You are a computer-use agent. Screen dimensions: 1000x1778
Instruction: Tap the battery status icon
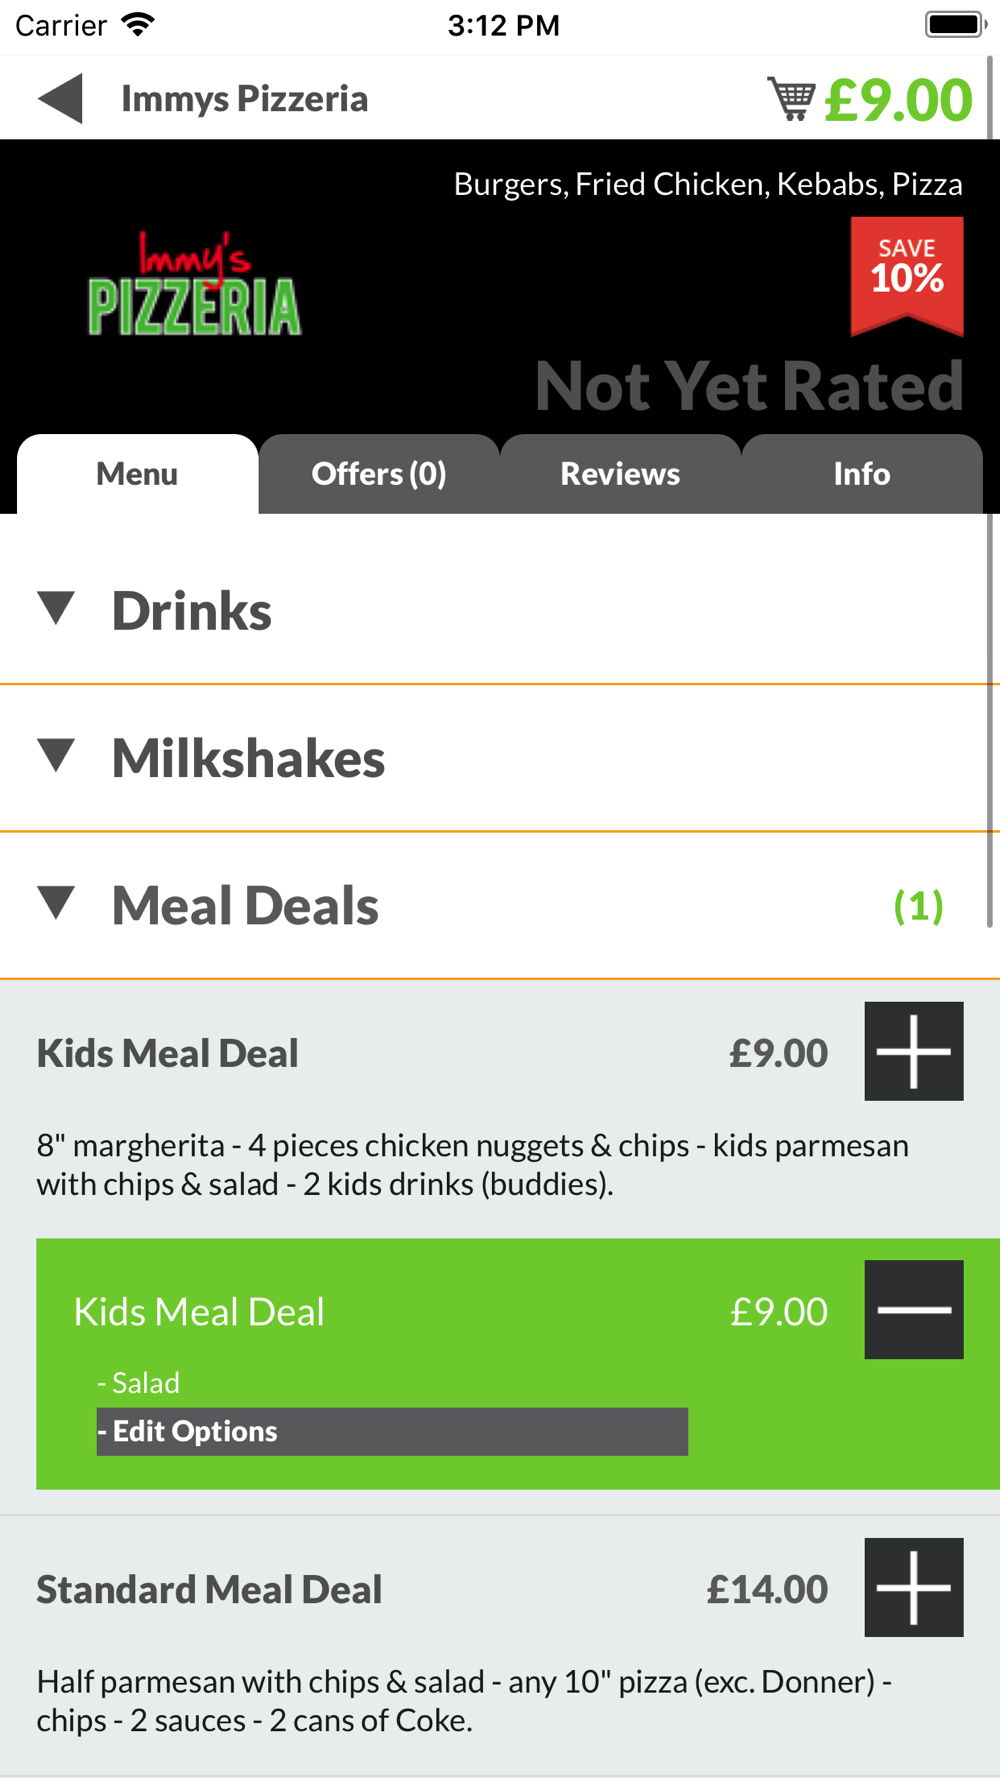point(955,25)
